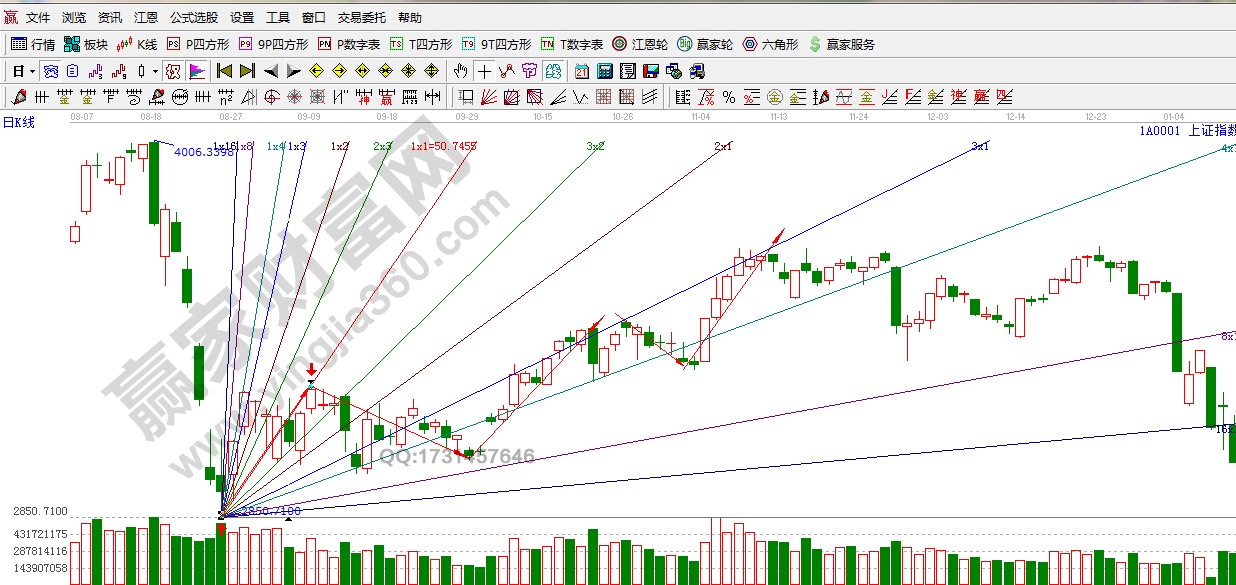
Task: Toggle the highlighted chart-pattern button next to crosshair
Action: (x=507, y=71)
